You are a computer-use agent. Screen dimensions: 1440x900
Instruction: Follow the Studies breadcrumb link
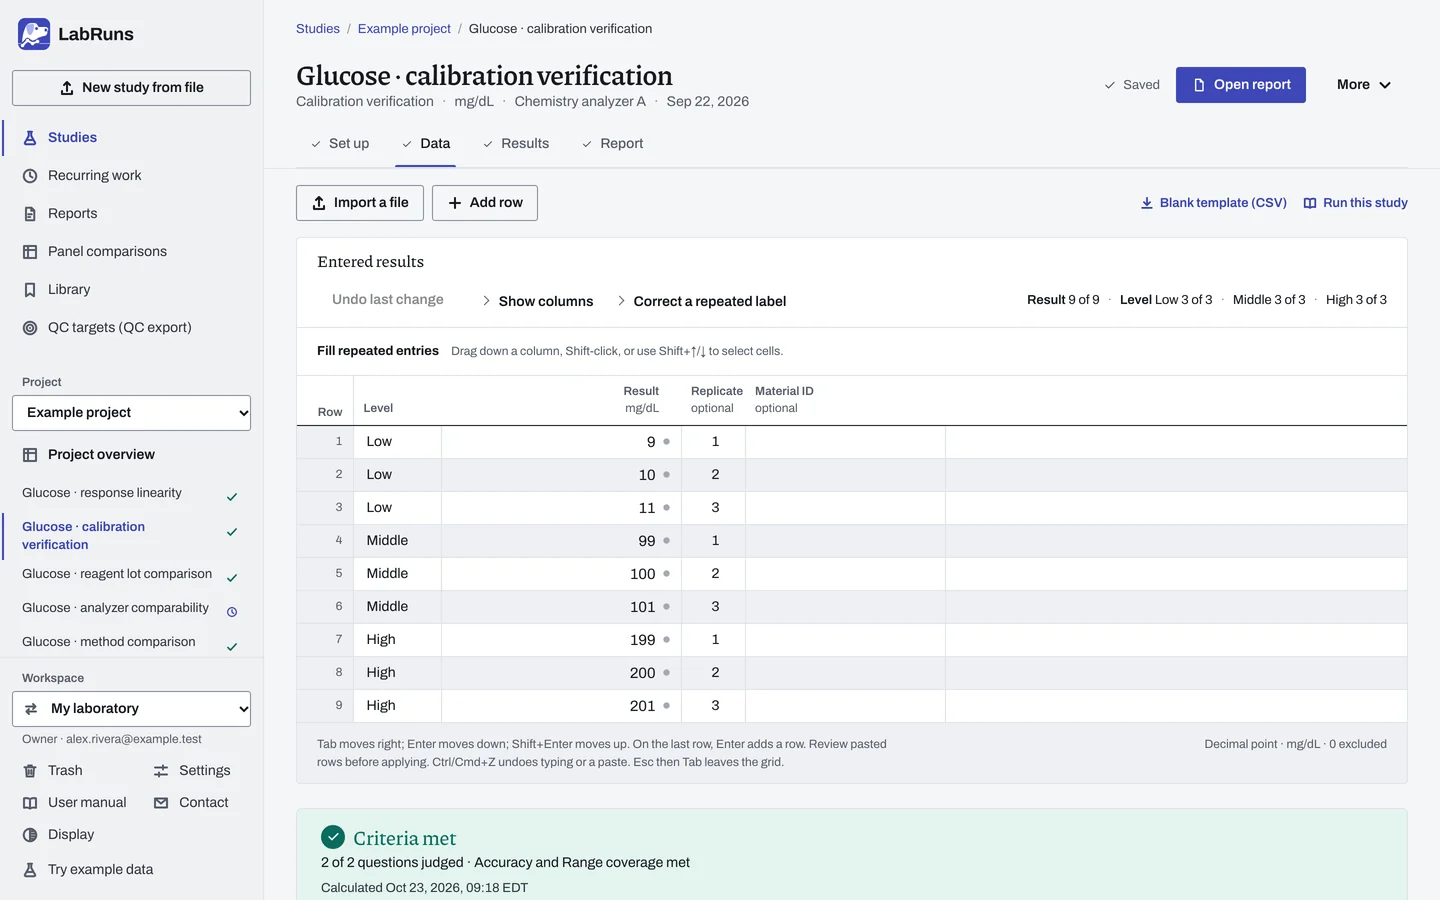click(x=318, y=29)
